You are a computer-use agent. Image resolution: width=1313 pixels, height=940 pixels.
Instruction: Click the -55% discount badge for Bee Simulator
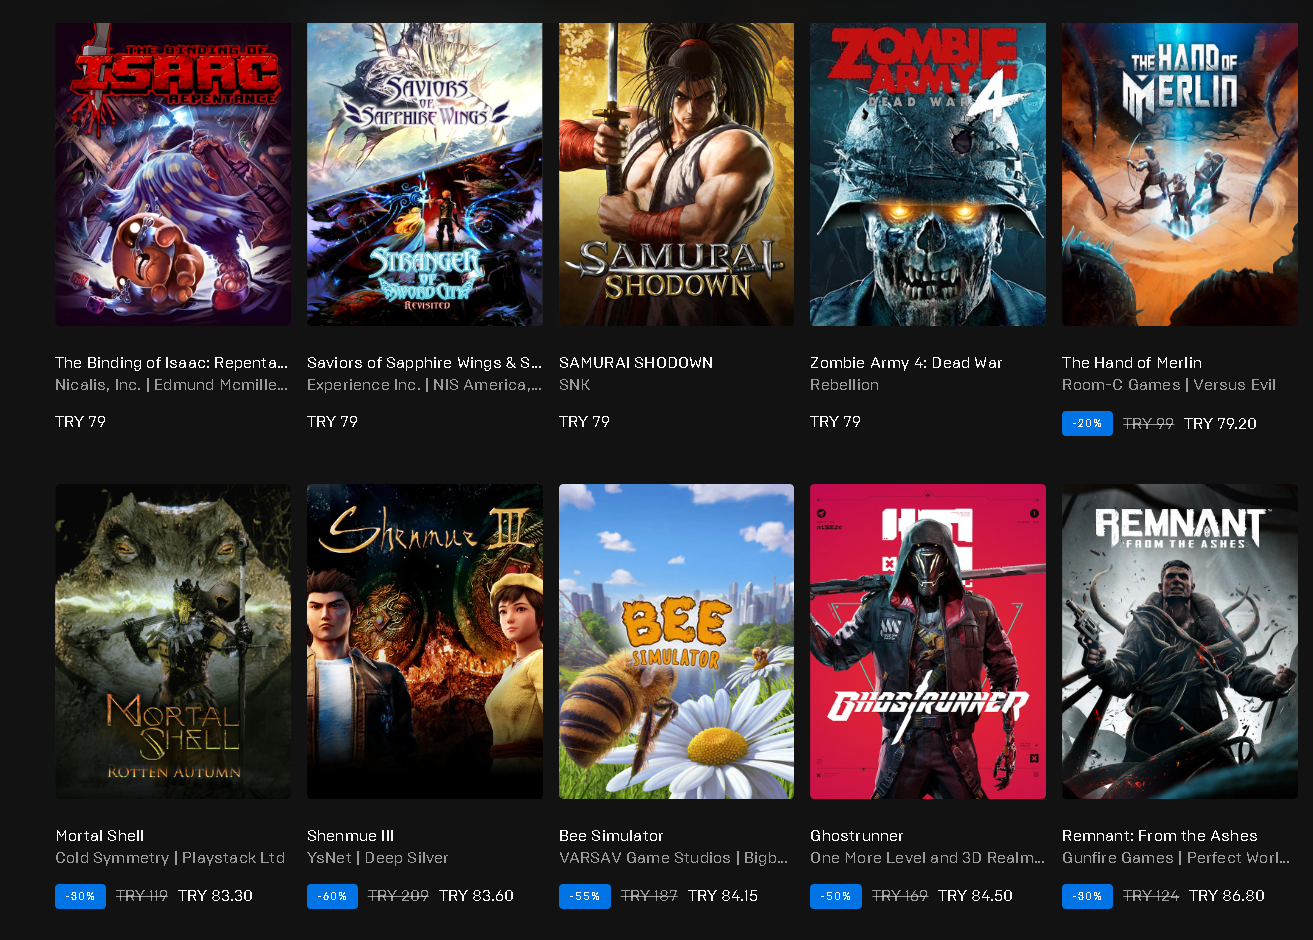(x=584, y=896)
